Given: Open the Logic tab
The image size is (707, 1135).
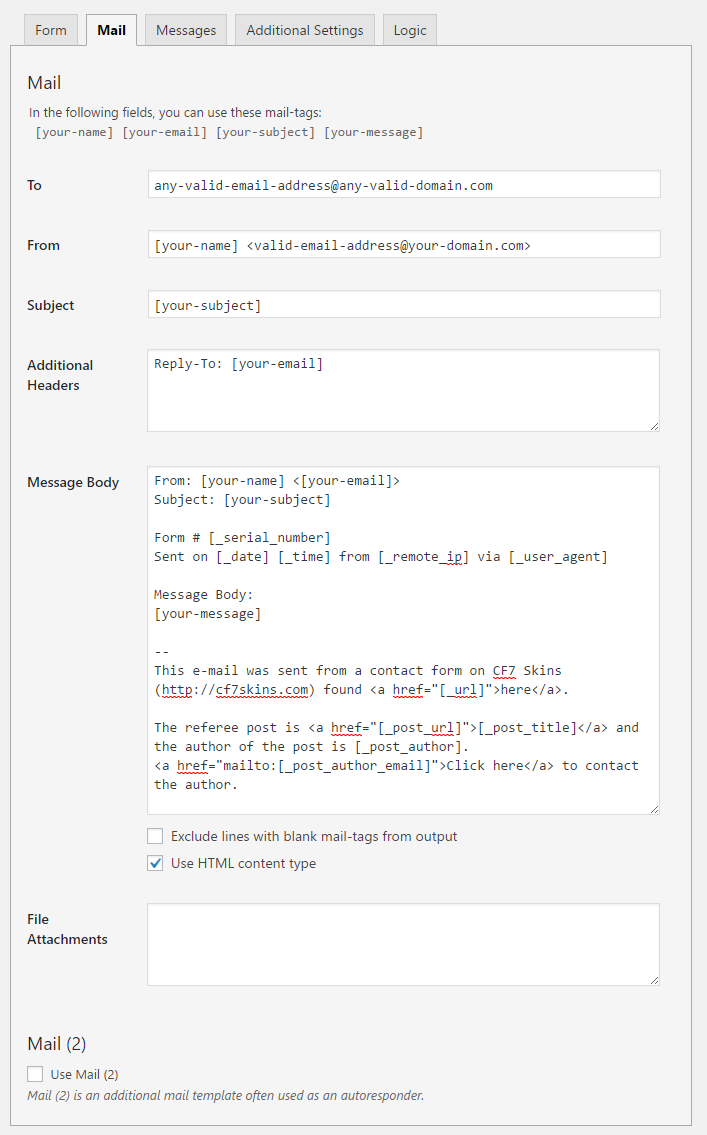Looking at the screenshot, I should pos(409,30).
